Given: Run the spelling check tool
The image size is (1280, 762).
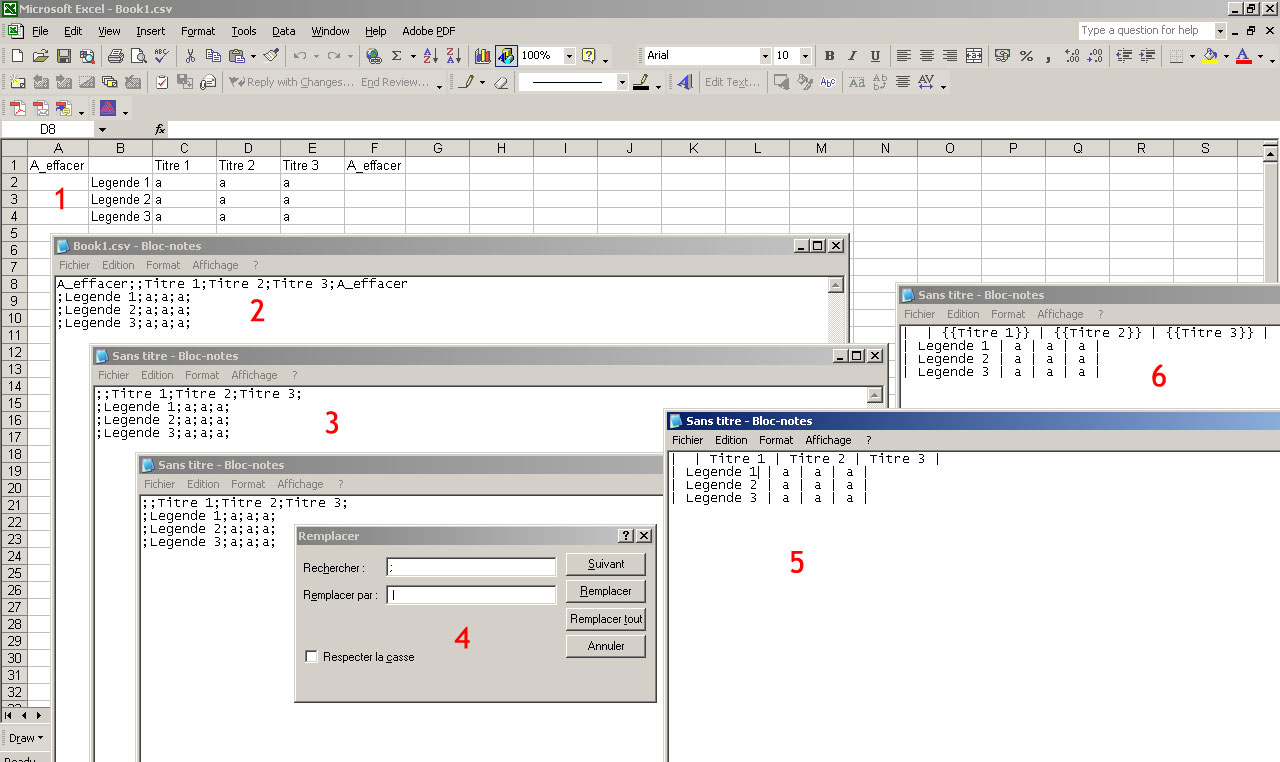Looking at the screenshot, I should pyautogui.click(x=160, y=56).
